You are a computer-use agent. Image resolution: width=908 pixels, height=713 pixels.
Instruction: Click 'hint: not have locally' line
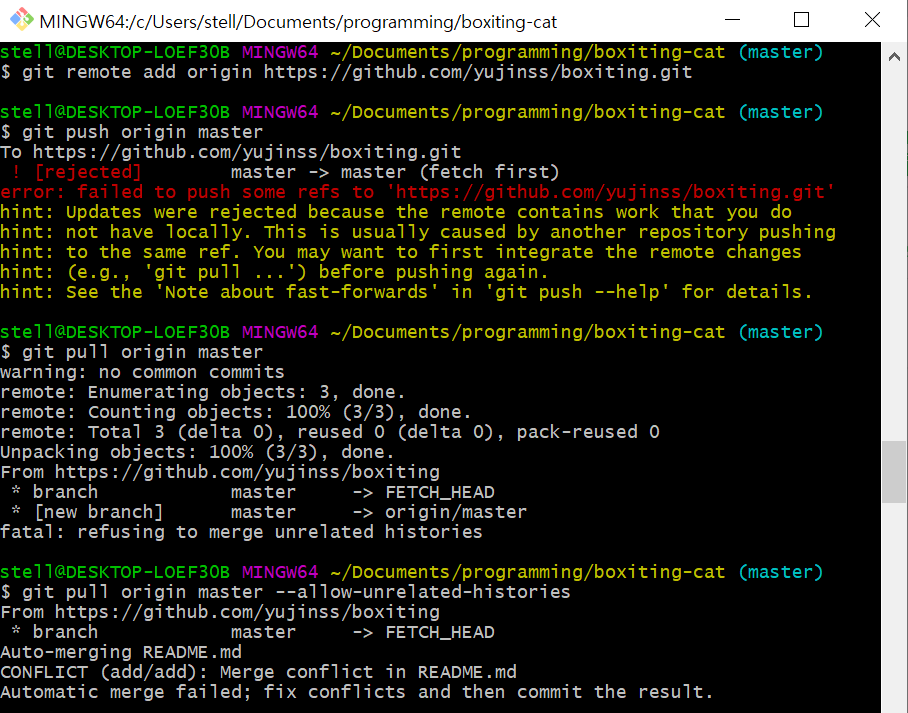tap(418, 232)
